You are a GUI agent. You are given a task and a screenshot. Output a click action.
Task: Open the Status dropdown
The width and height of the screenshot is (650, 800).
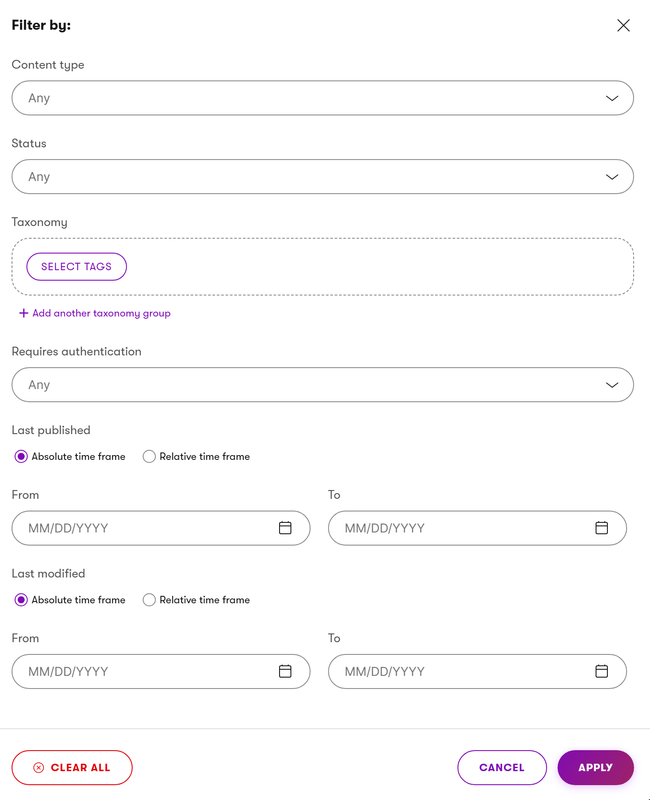coord(322,177)
